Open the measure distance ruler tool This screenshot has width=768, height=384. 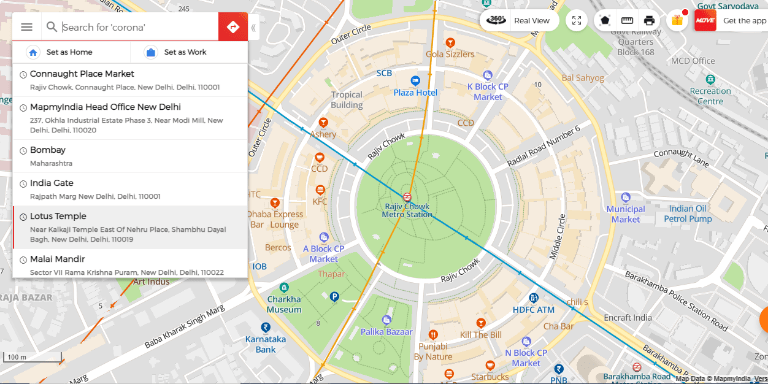coord(627,21)
